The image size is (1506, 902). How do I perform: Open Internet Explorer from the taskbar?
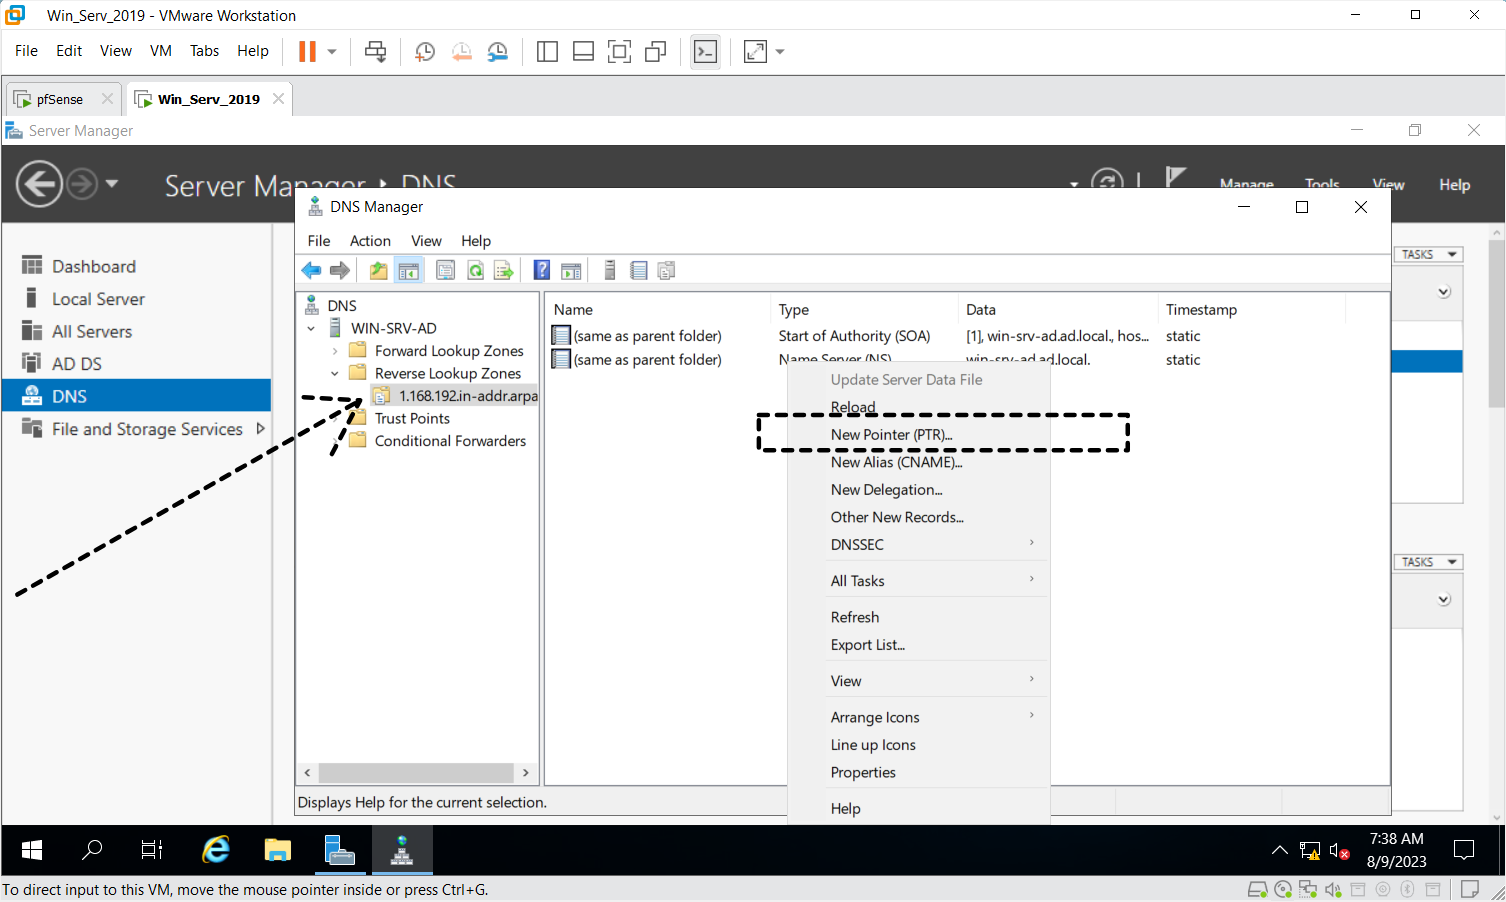(x=216, y=850)
